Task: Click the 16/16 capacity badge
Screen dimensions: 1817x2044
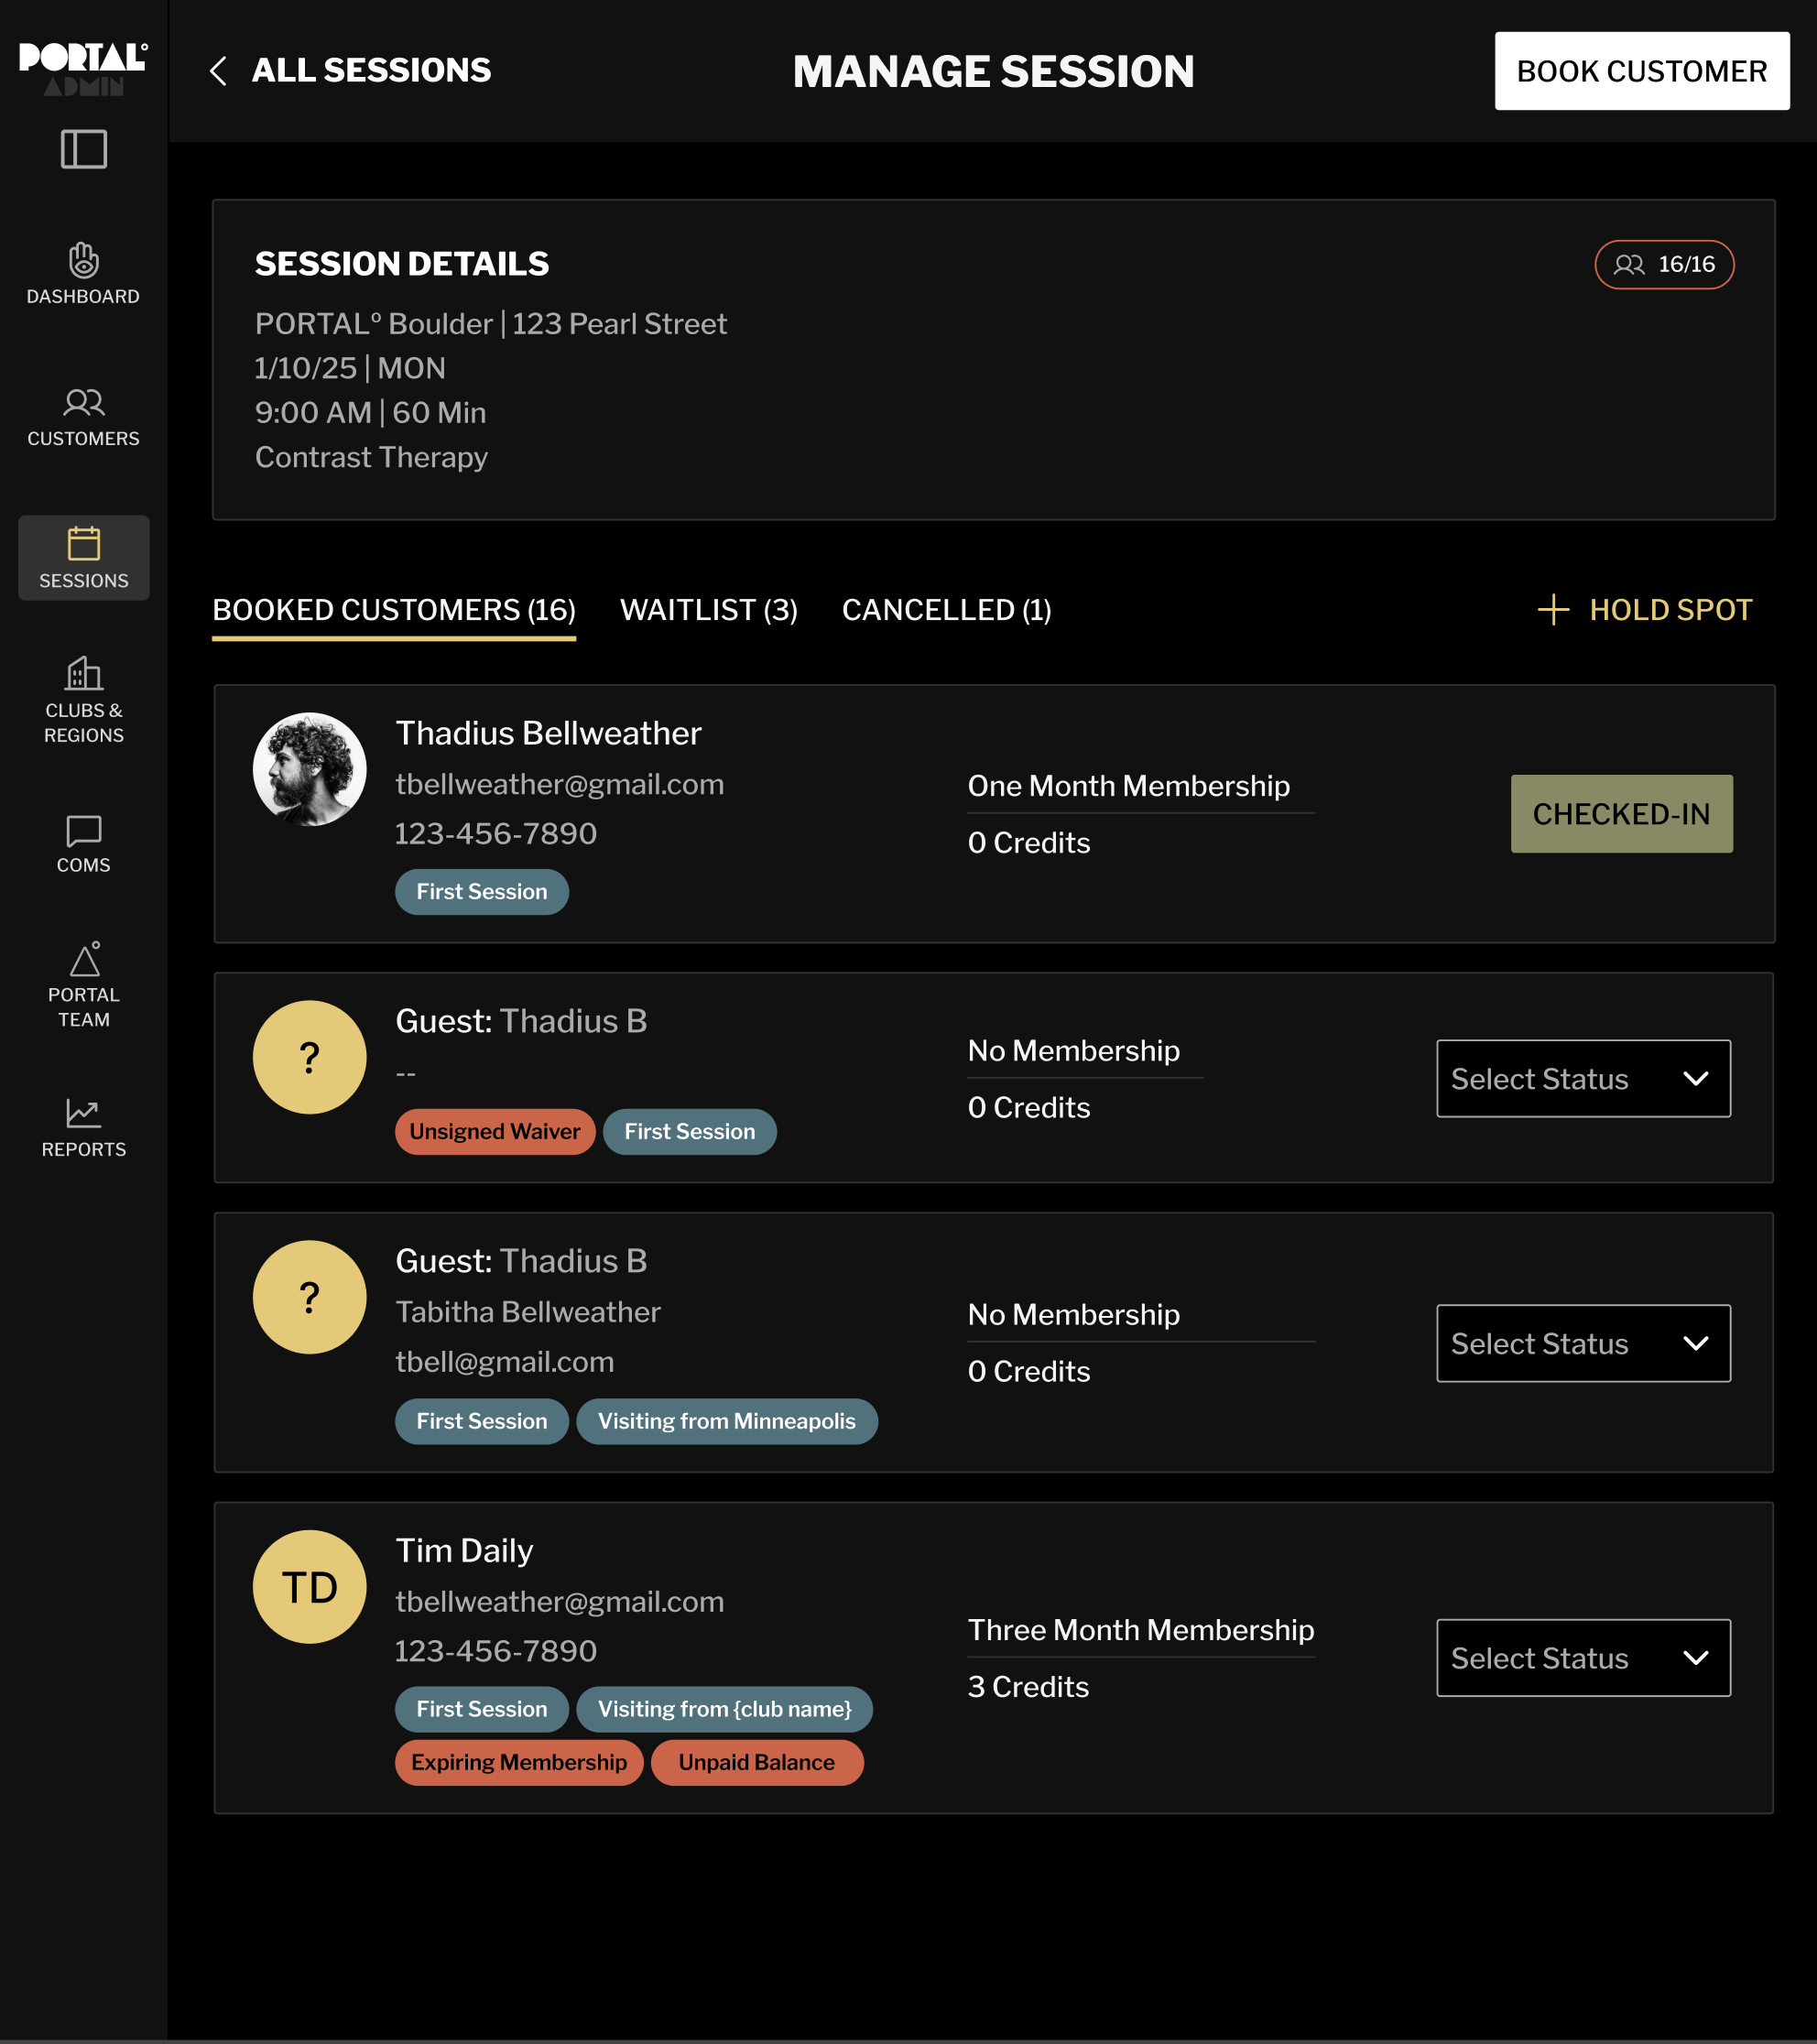Action: pos(1664,264)
